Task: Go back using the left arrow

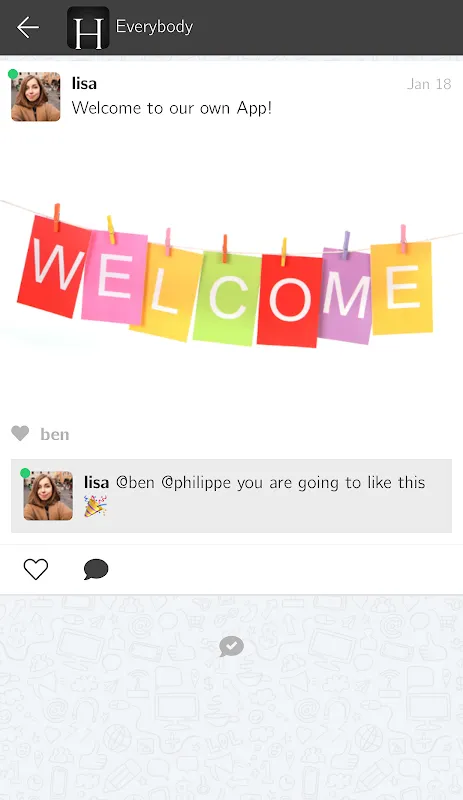Action: click(x=28, y=27)
